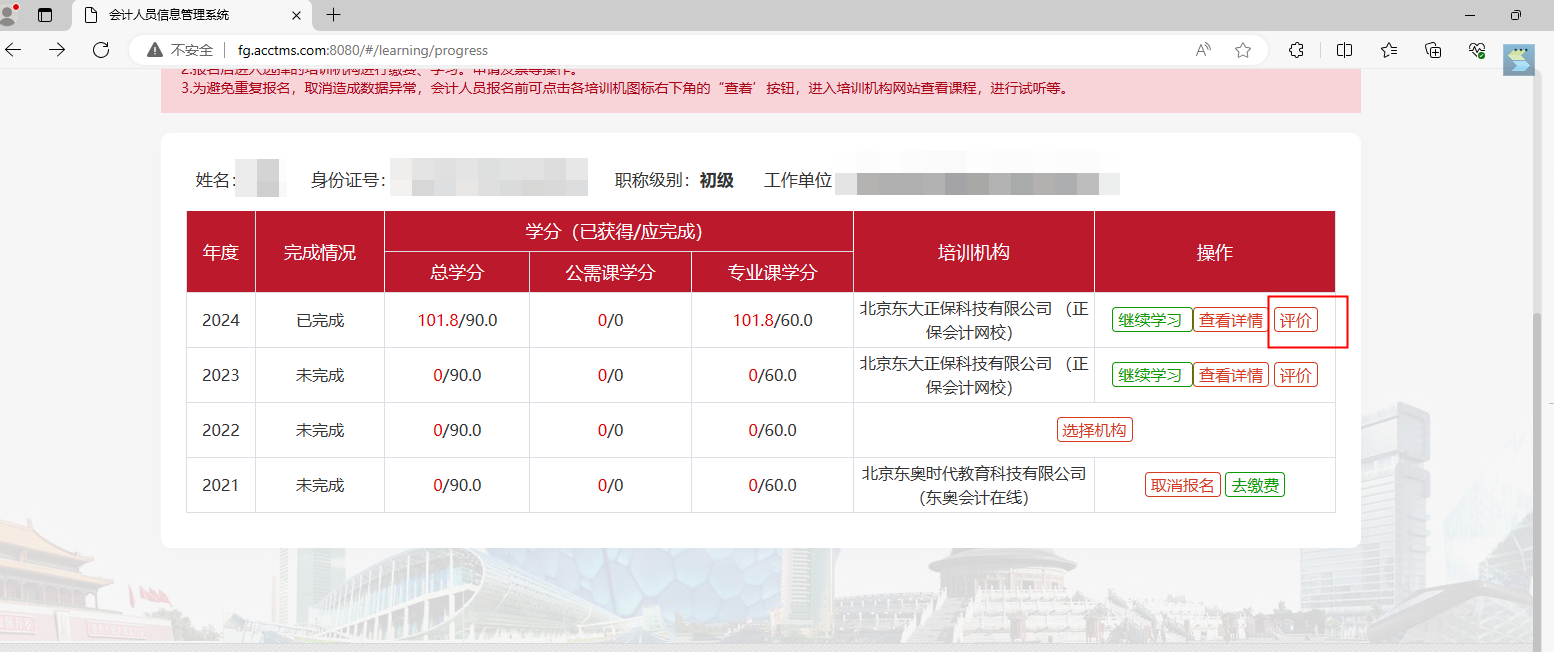
Task: Click 查看详情 for year 2023
Action: click(1231, 375)
